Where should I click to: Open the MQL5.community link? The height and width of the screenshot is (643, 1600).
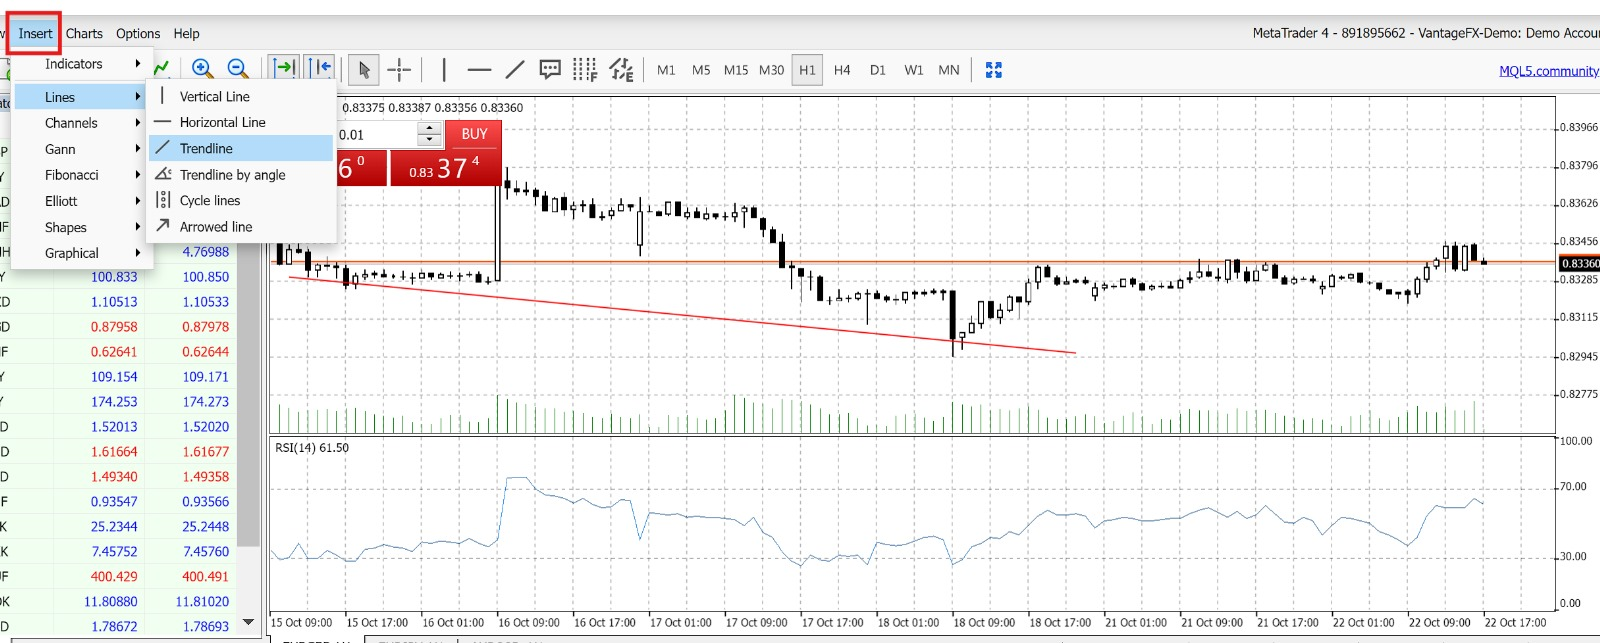(1548, 71)
